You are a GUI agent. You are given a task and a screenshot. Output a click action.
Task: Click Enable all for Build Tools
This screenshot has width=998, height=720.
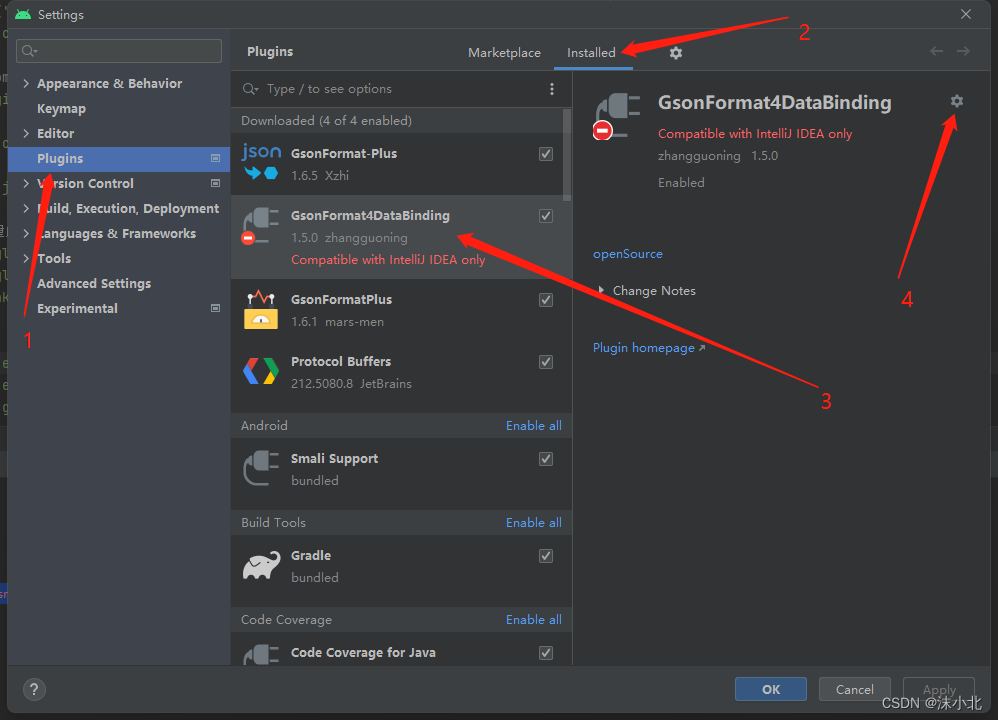[x=533, y=522]
